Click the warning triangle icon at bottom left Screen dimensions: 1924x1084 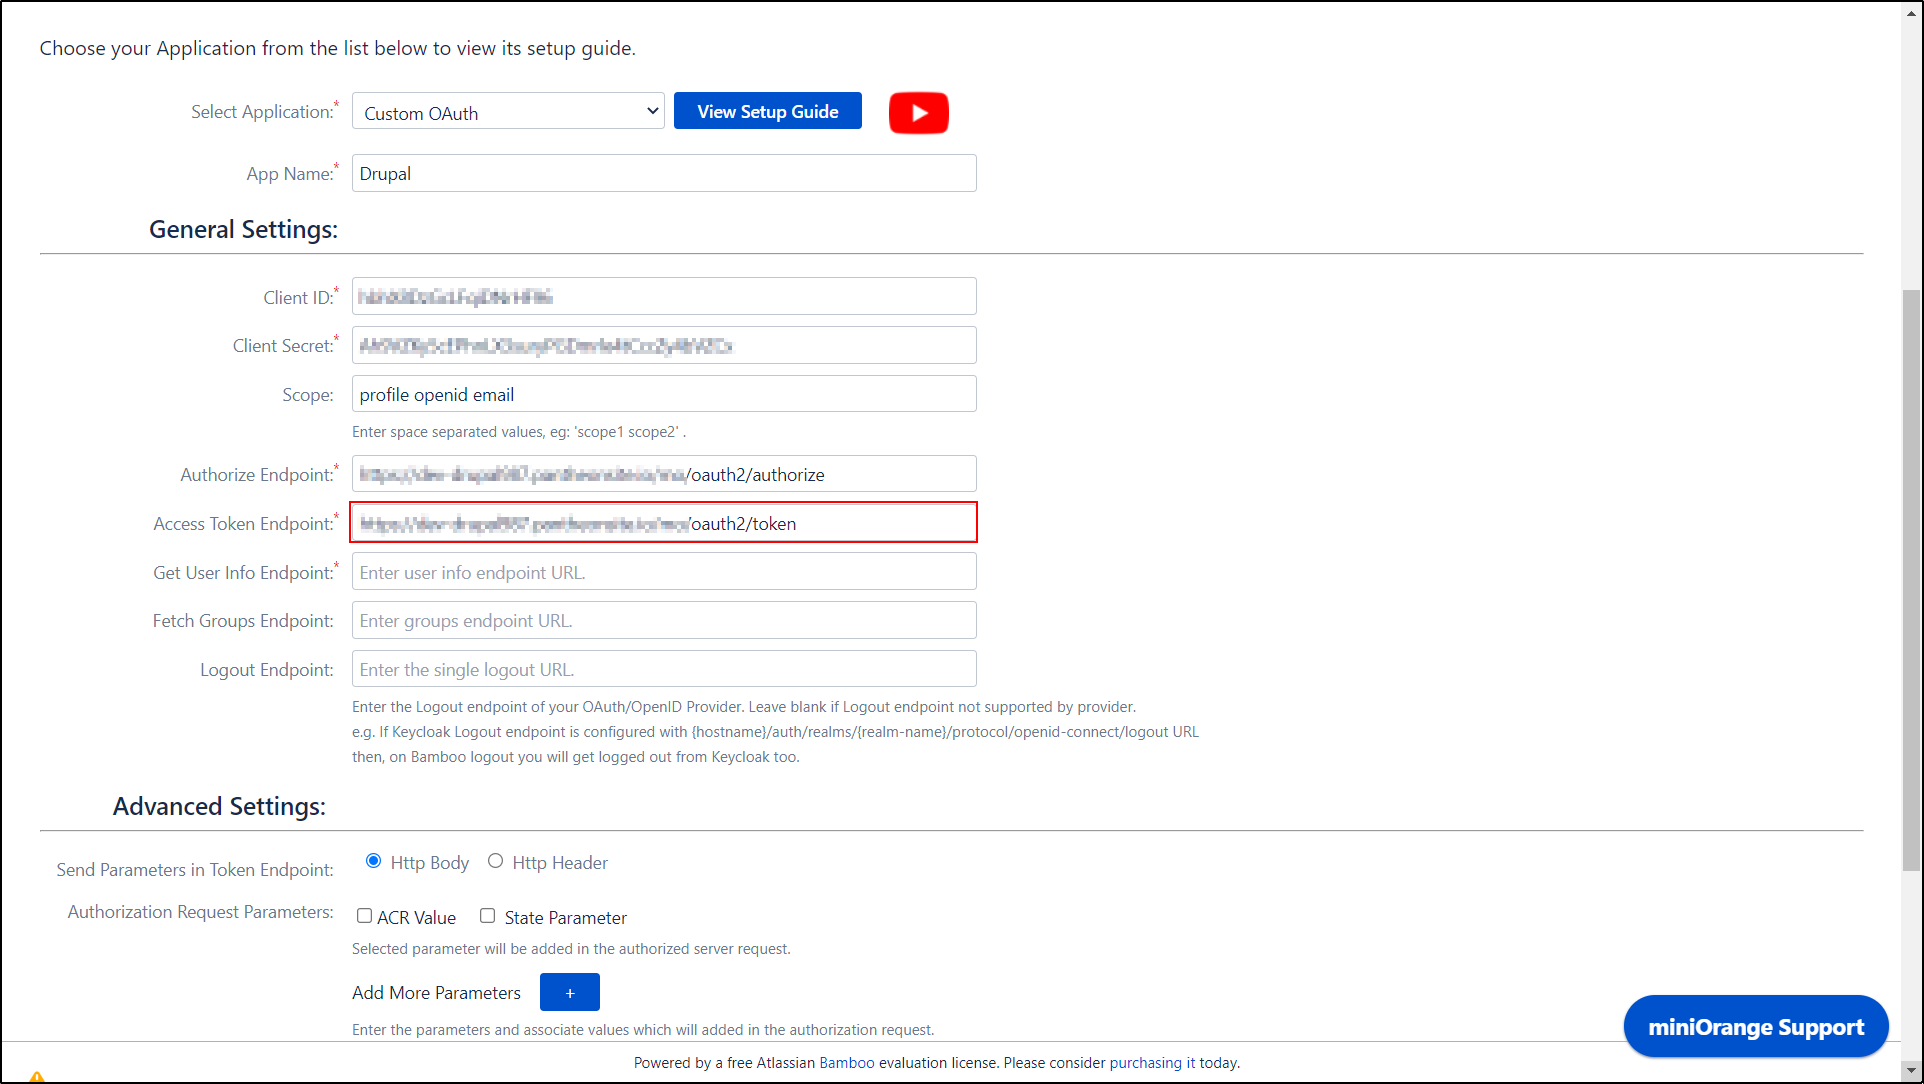(37, 1076)
